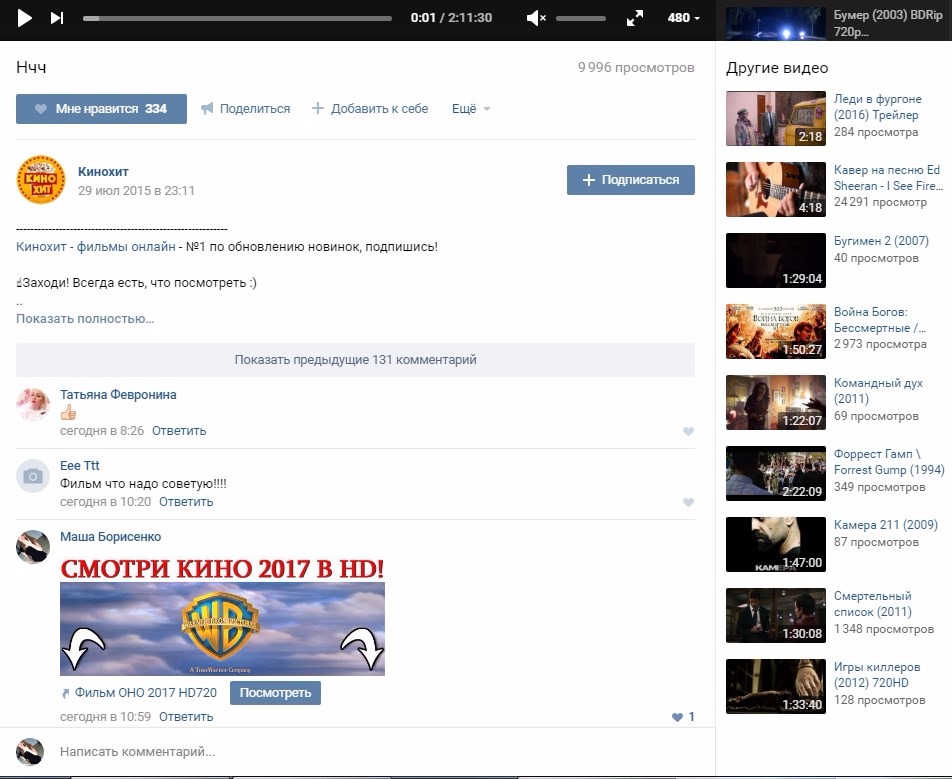Viewport: 952px width, 779px height.
Task: Click the video progress seek bar
Action: [237, 18]
